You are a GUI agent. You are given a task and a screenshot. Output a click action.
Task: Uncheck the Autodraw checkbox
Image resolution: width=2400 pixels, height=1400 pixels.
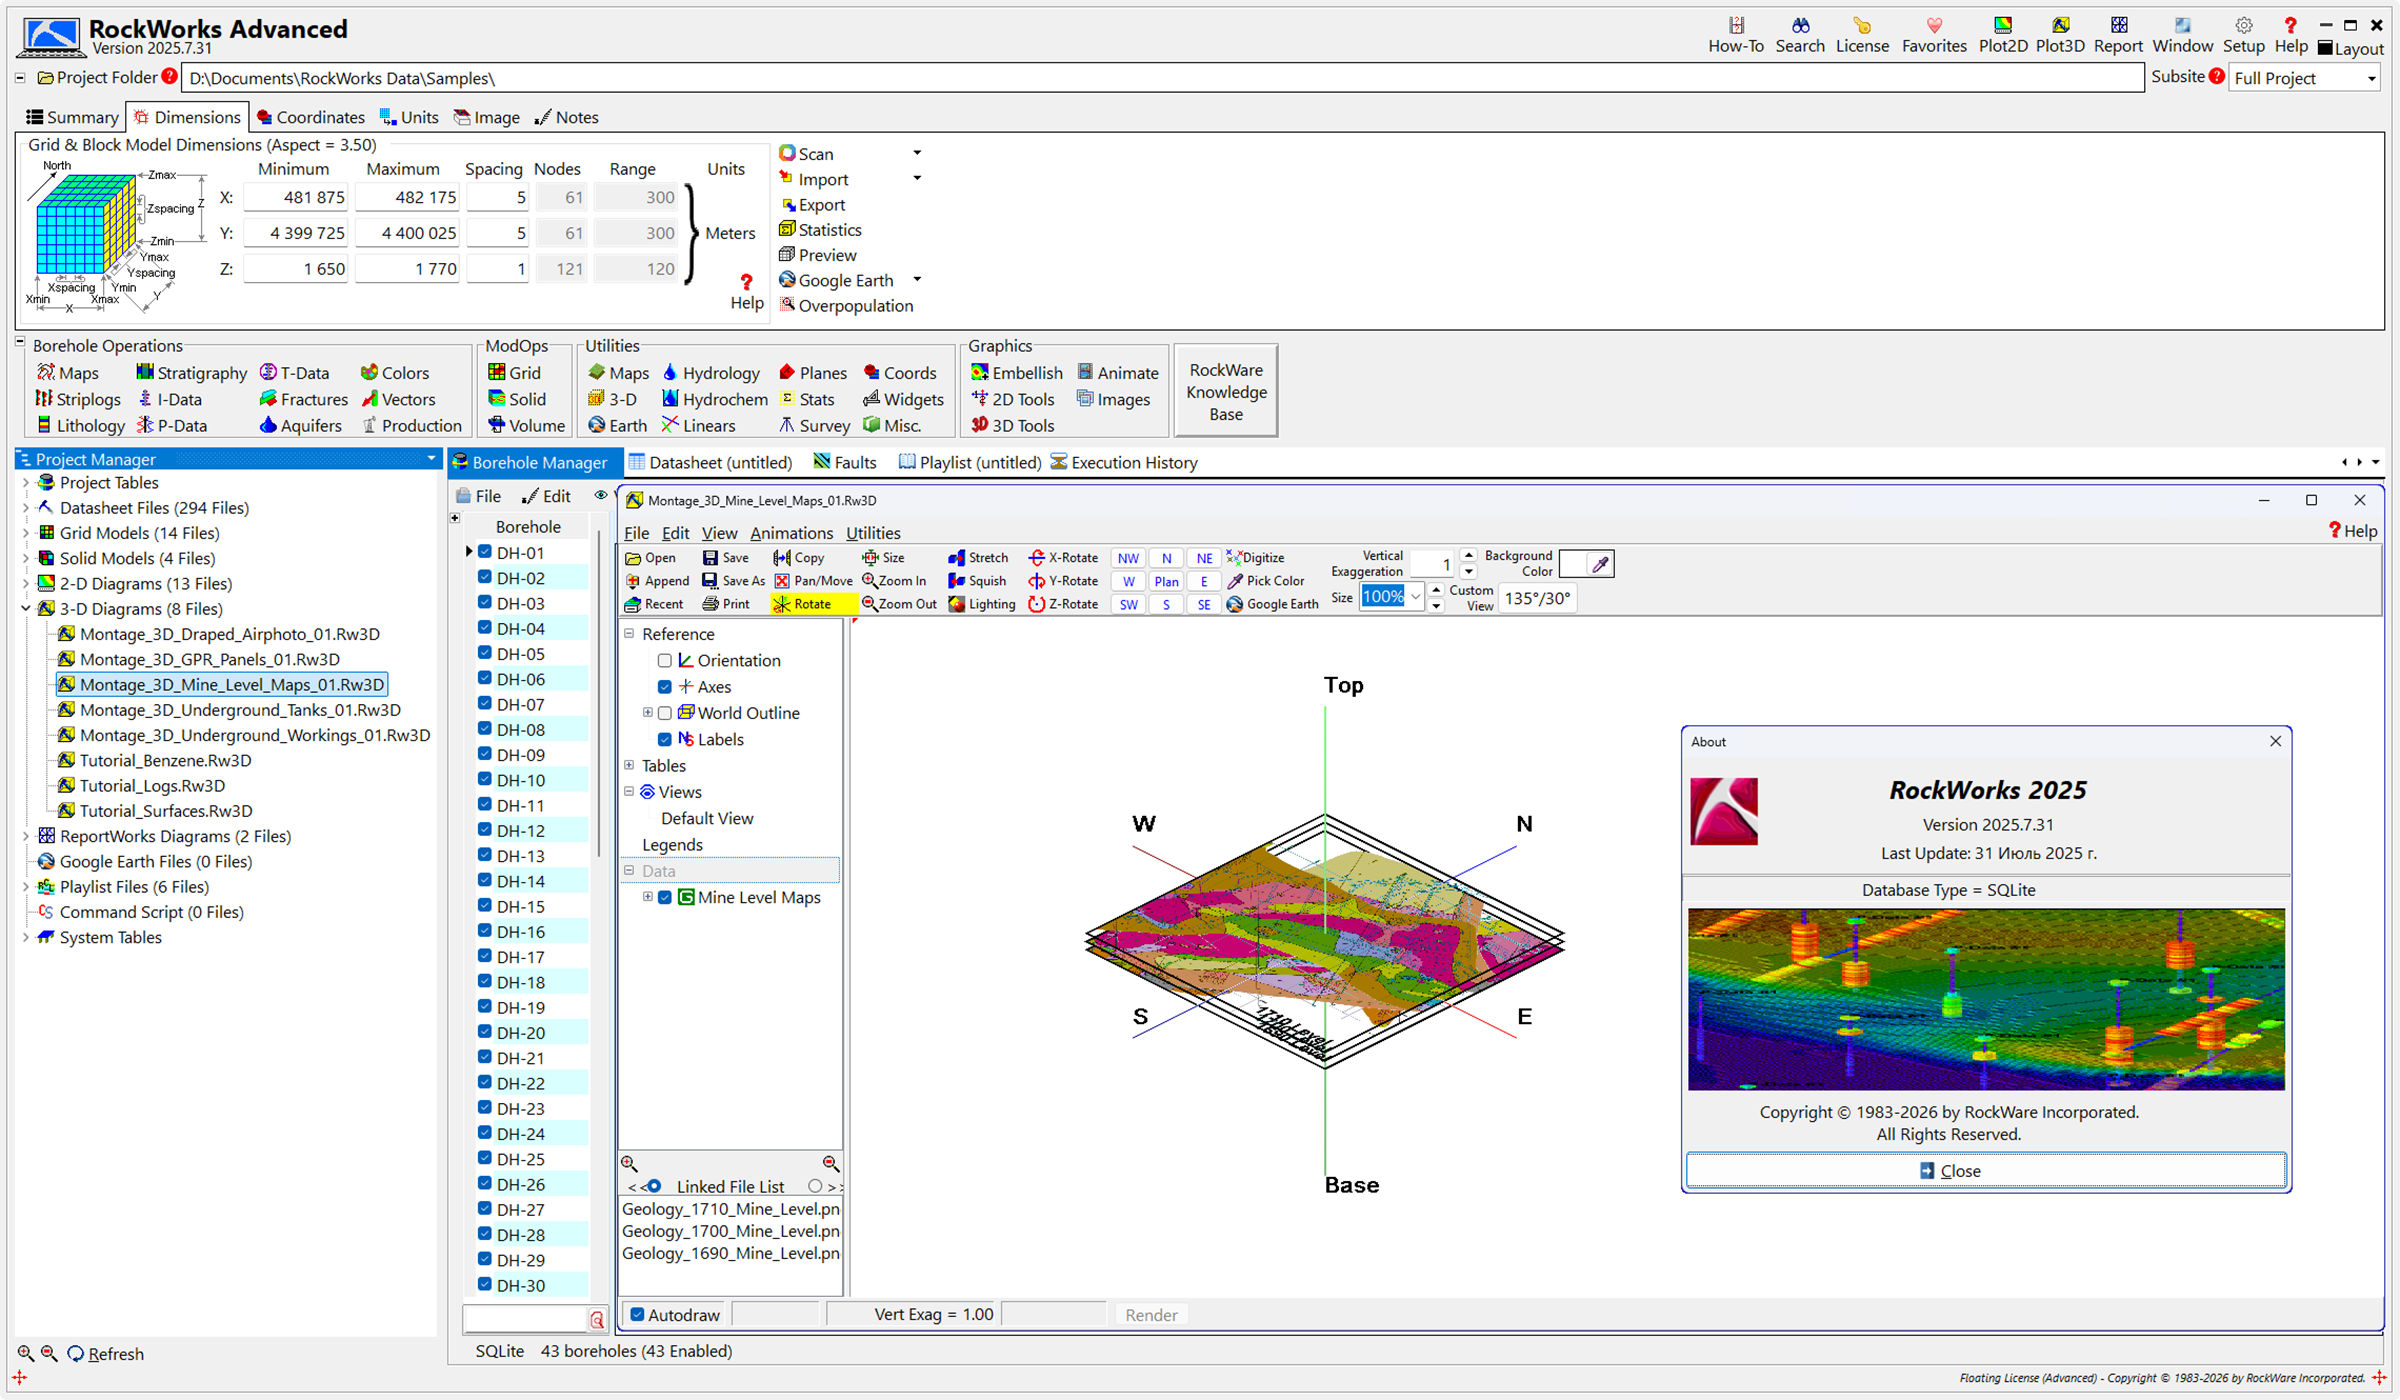[637, 1315]
